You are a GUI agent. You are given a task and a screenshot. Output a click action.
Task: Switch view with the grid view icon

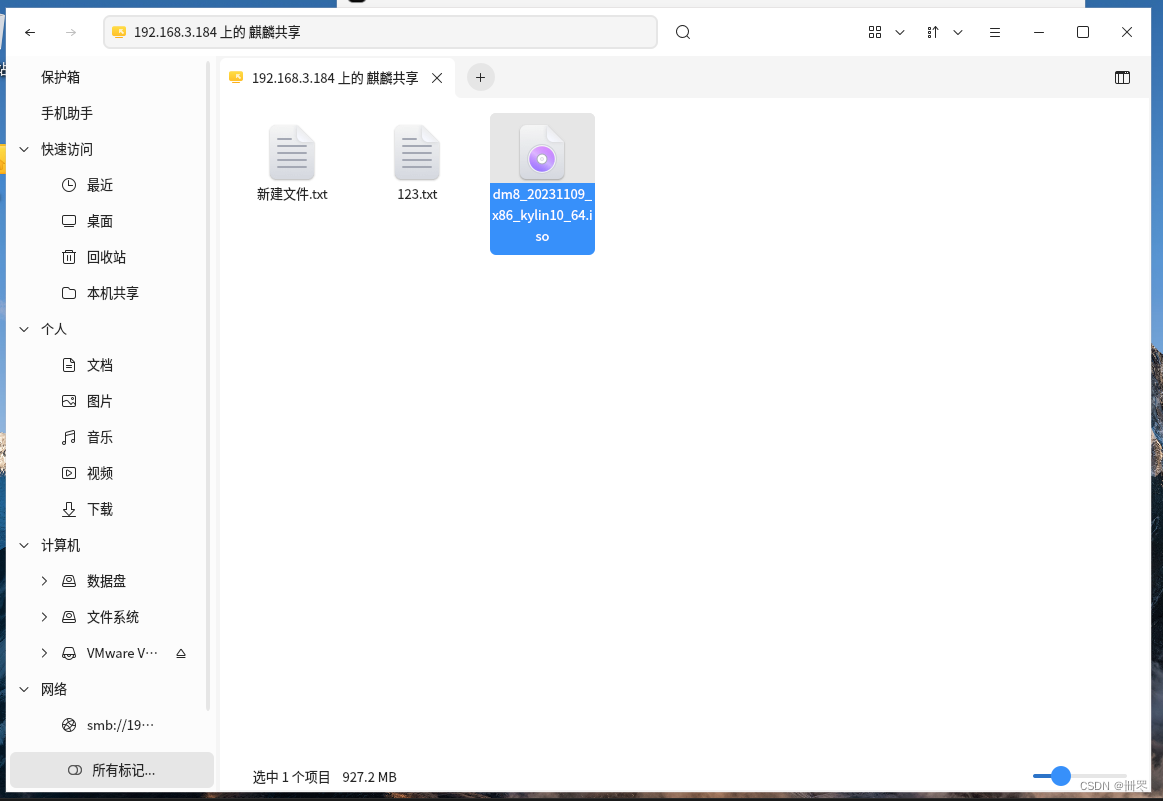click(x=874, y=32)
